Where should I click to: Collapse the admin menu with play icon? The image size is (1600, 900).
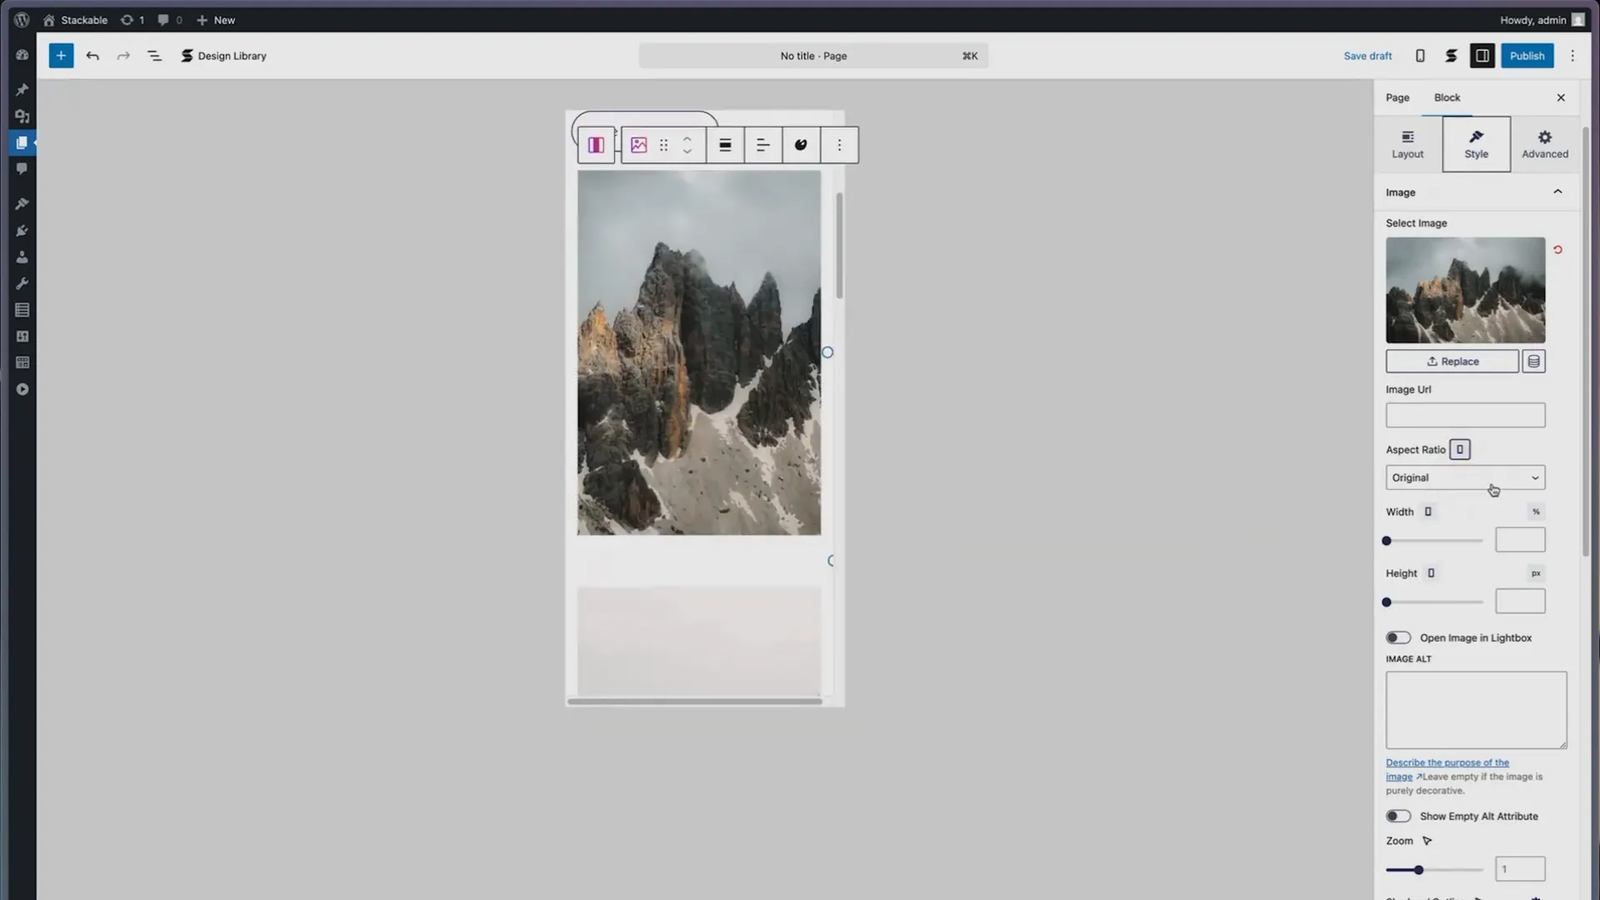[22, 389]
